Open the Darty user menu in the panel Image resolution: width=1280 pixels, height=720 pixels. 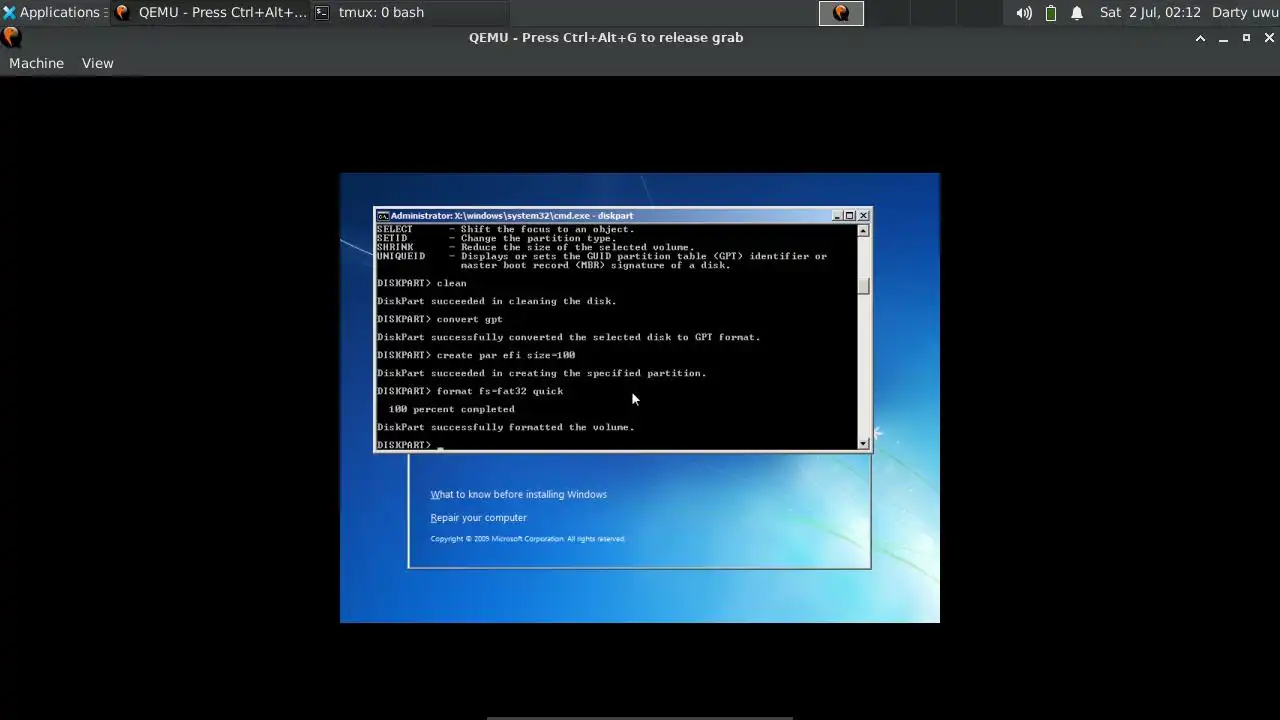tap(1244, 12)
